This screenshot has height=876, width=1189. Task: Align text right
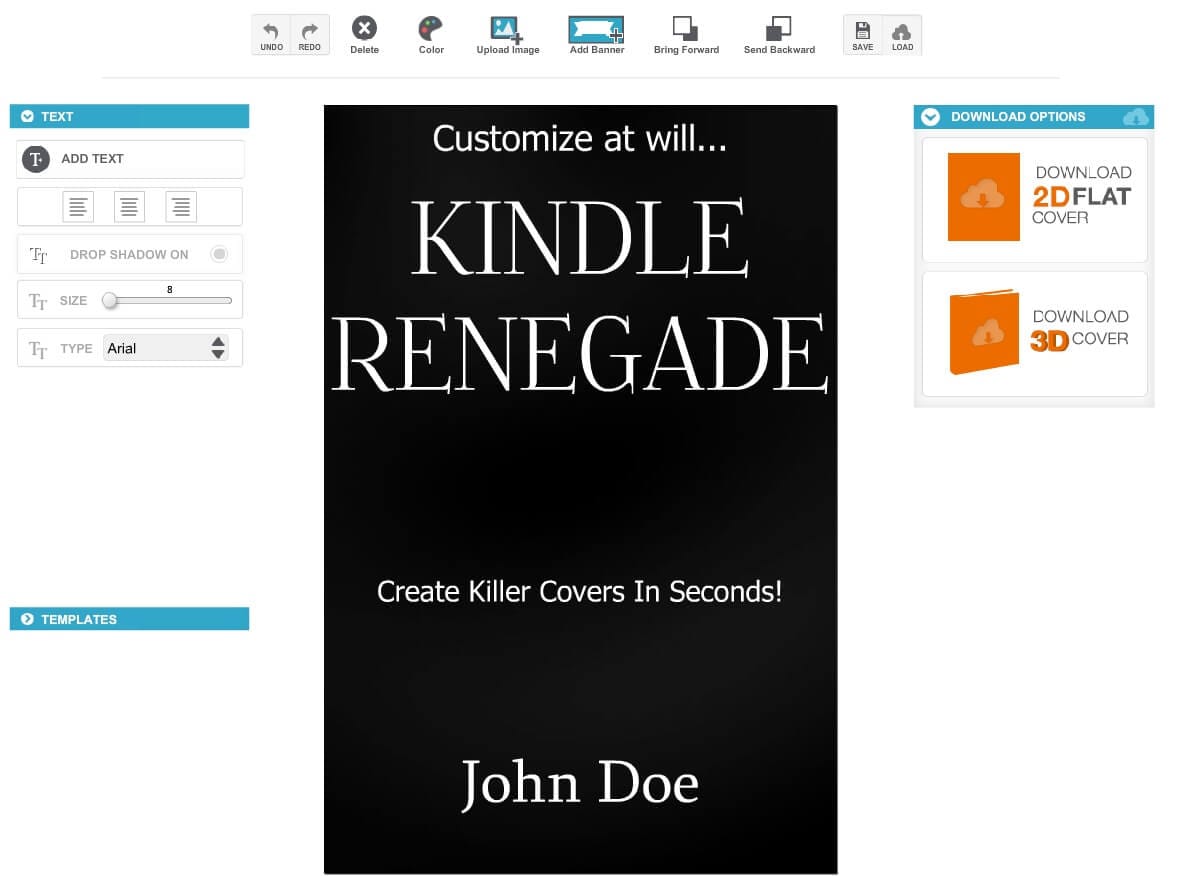(x=181, y=206)
